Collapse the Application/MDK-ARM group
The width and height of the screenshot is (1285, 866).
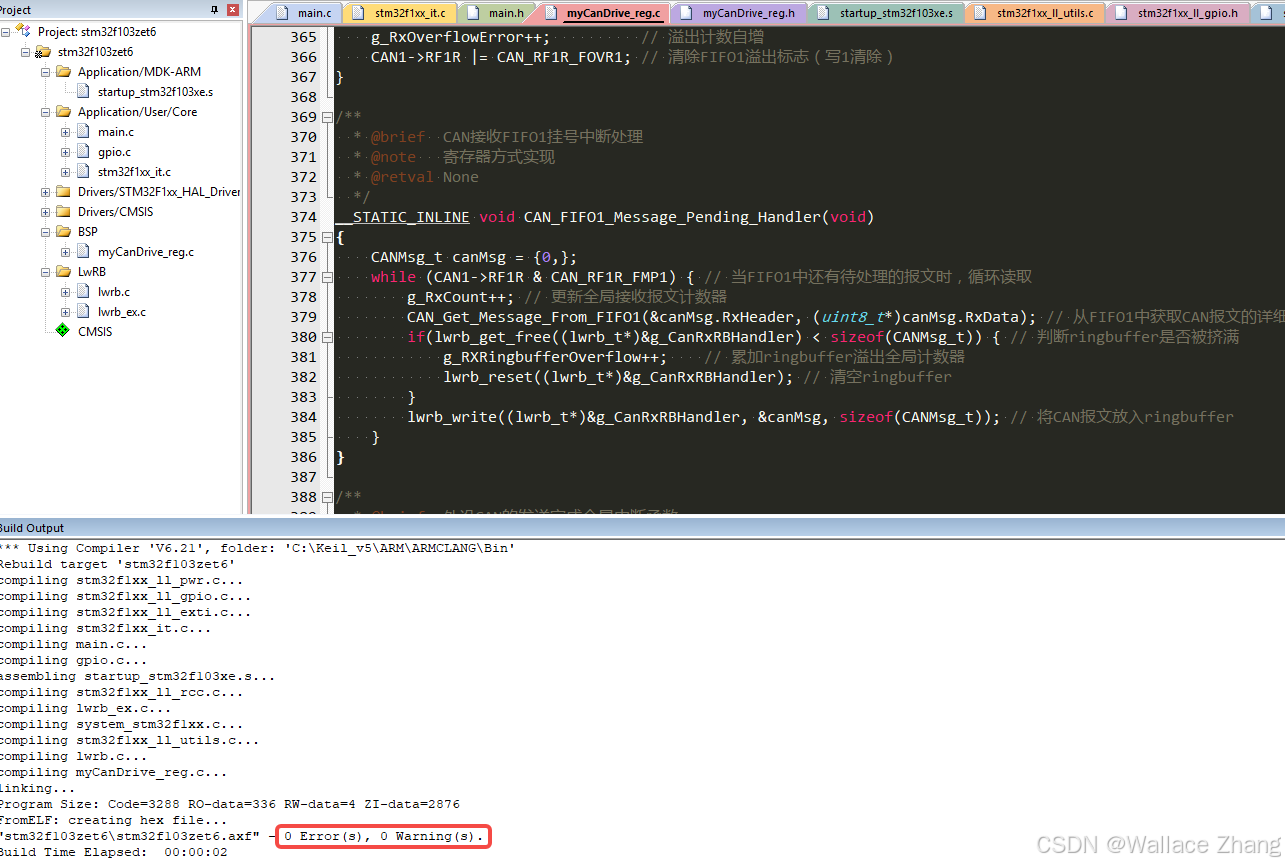click(x=46, y=72)
